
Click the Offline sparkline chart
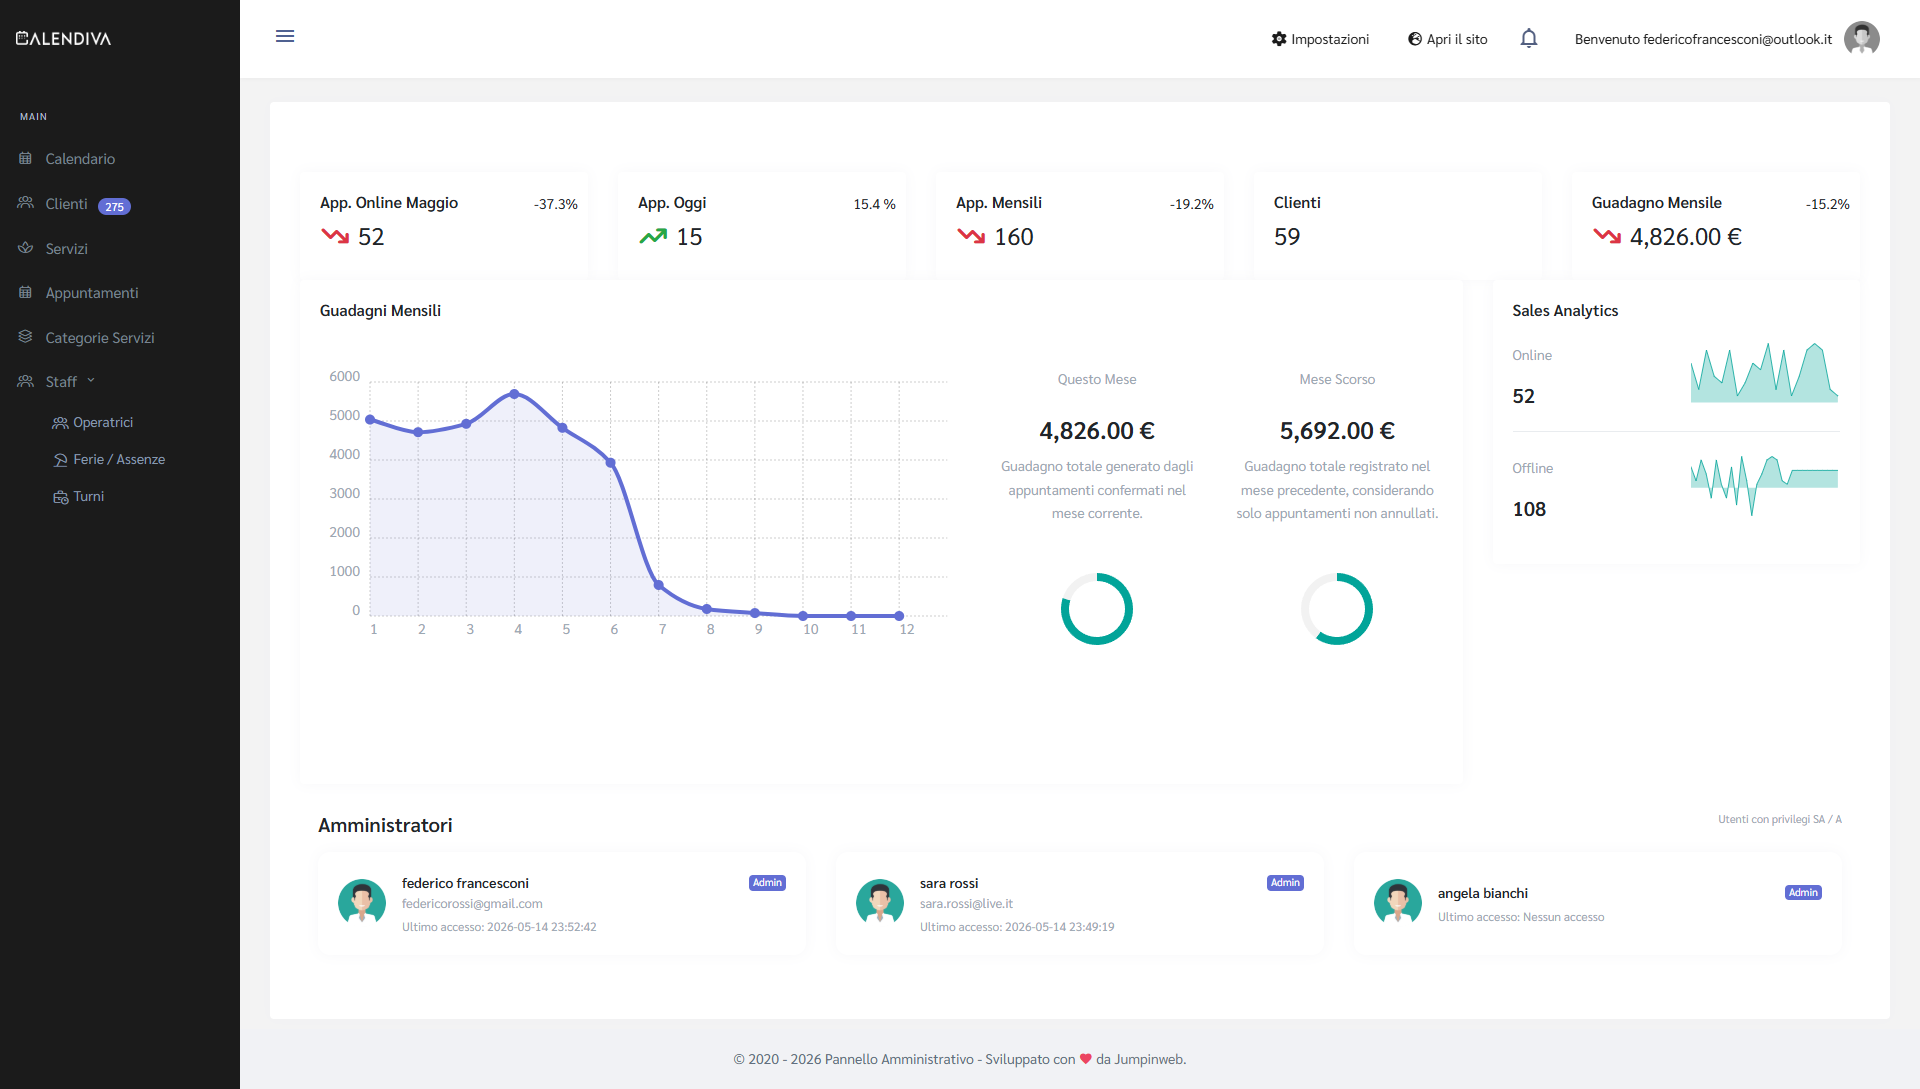tap(1764, 484)
